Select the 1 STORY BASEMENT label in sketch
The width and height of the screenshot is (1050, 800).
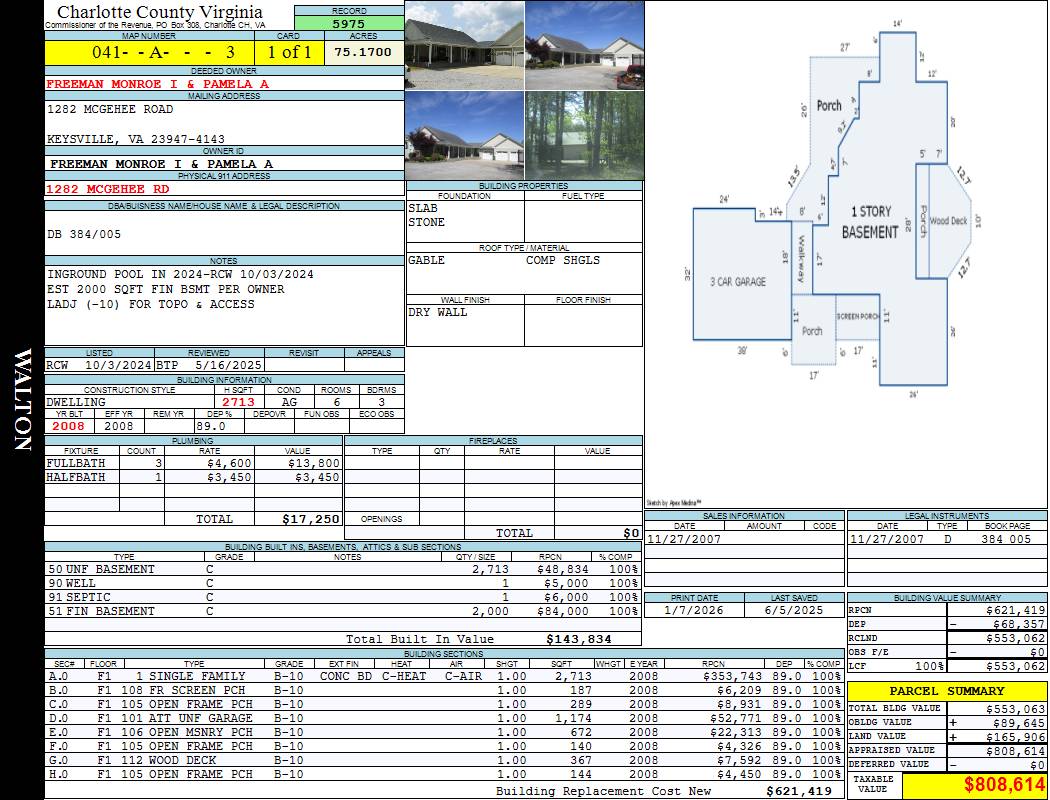pos(870,222)
